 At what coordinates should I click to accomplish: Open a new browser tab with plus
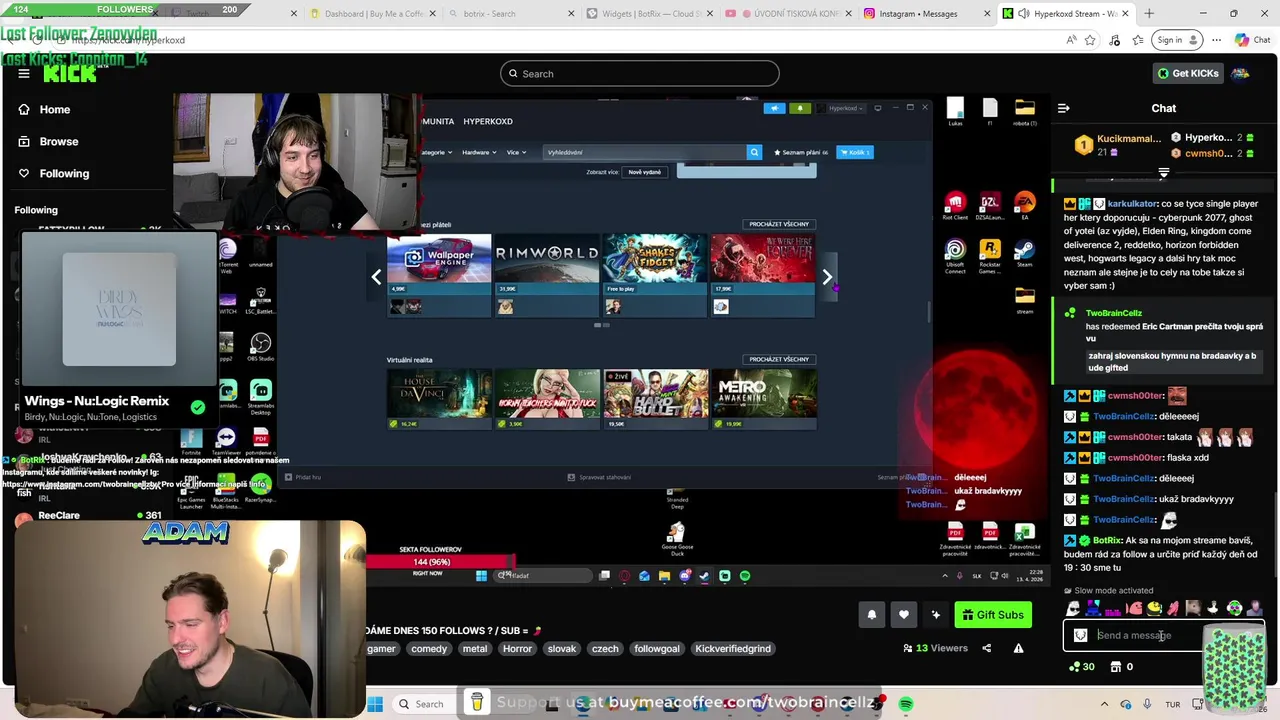pos(1149,14)
